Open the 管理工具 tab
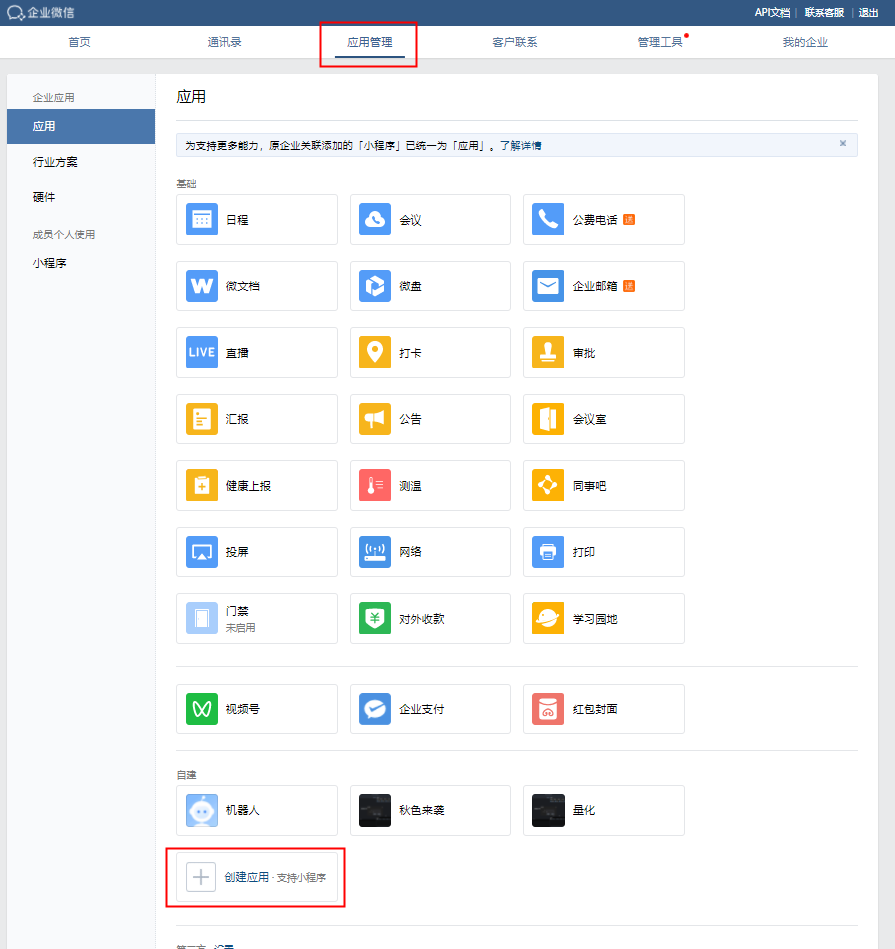 660,42
